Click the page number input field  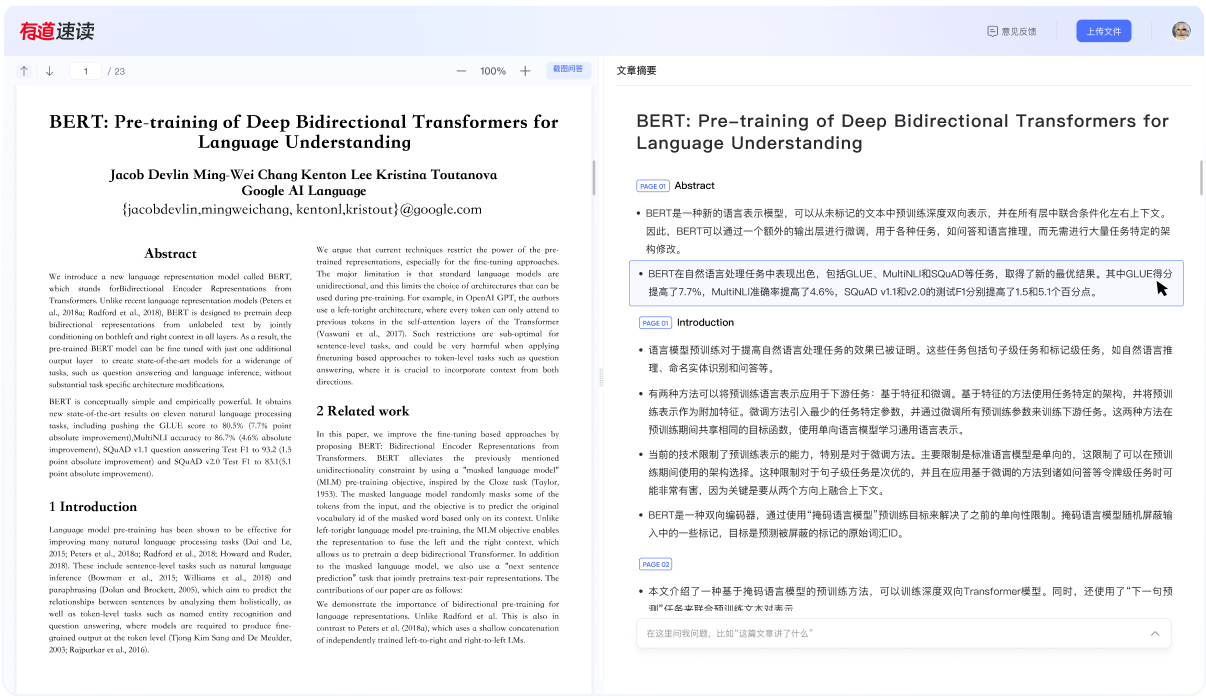tap(86, 71)
